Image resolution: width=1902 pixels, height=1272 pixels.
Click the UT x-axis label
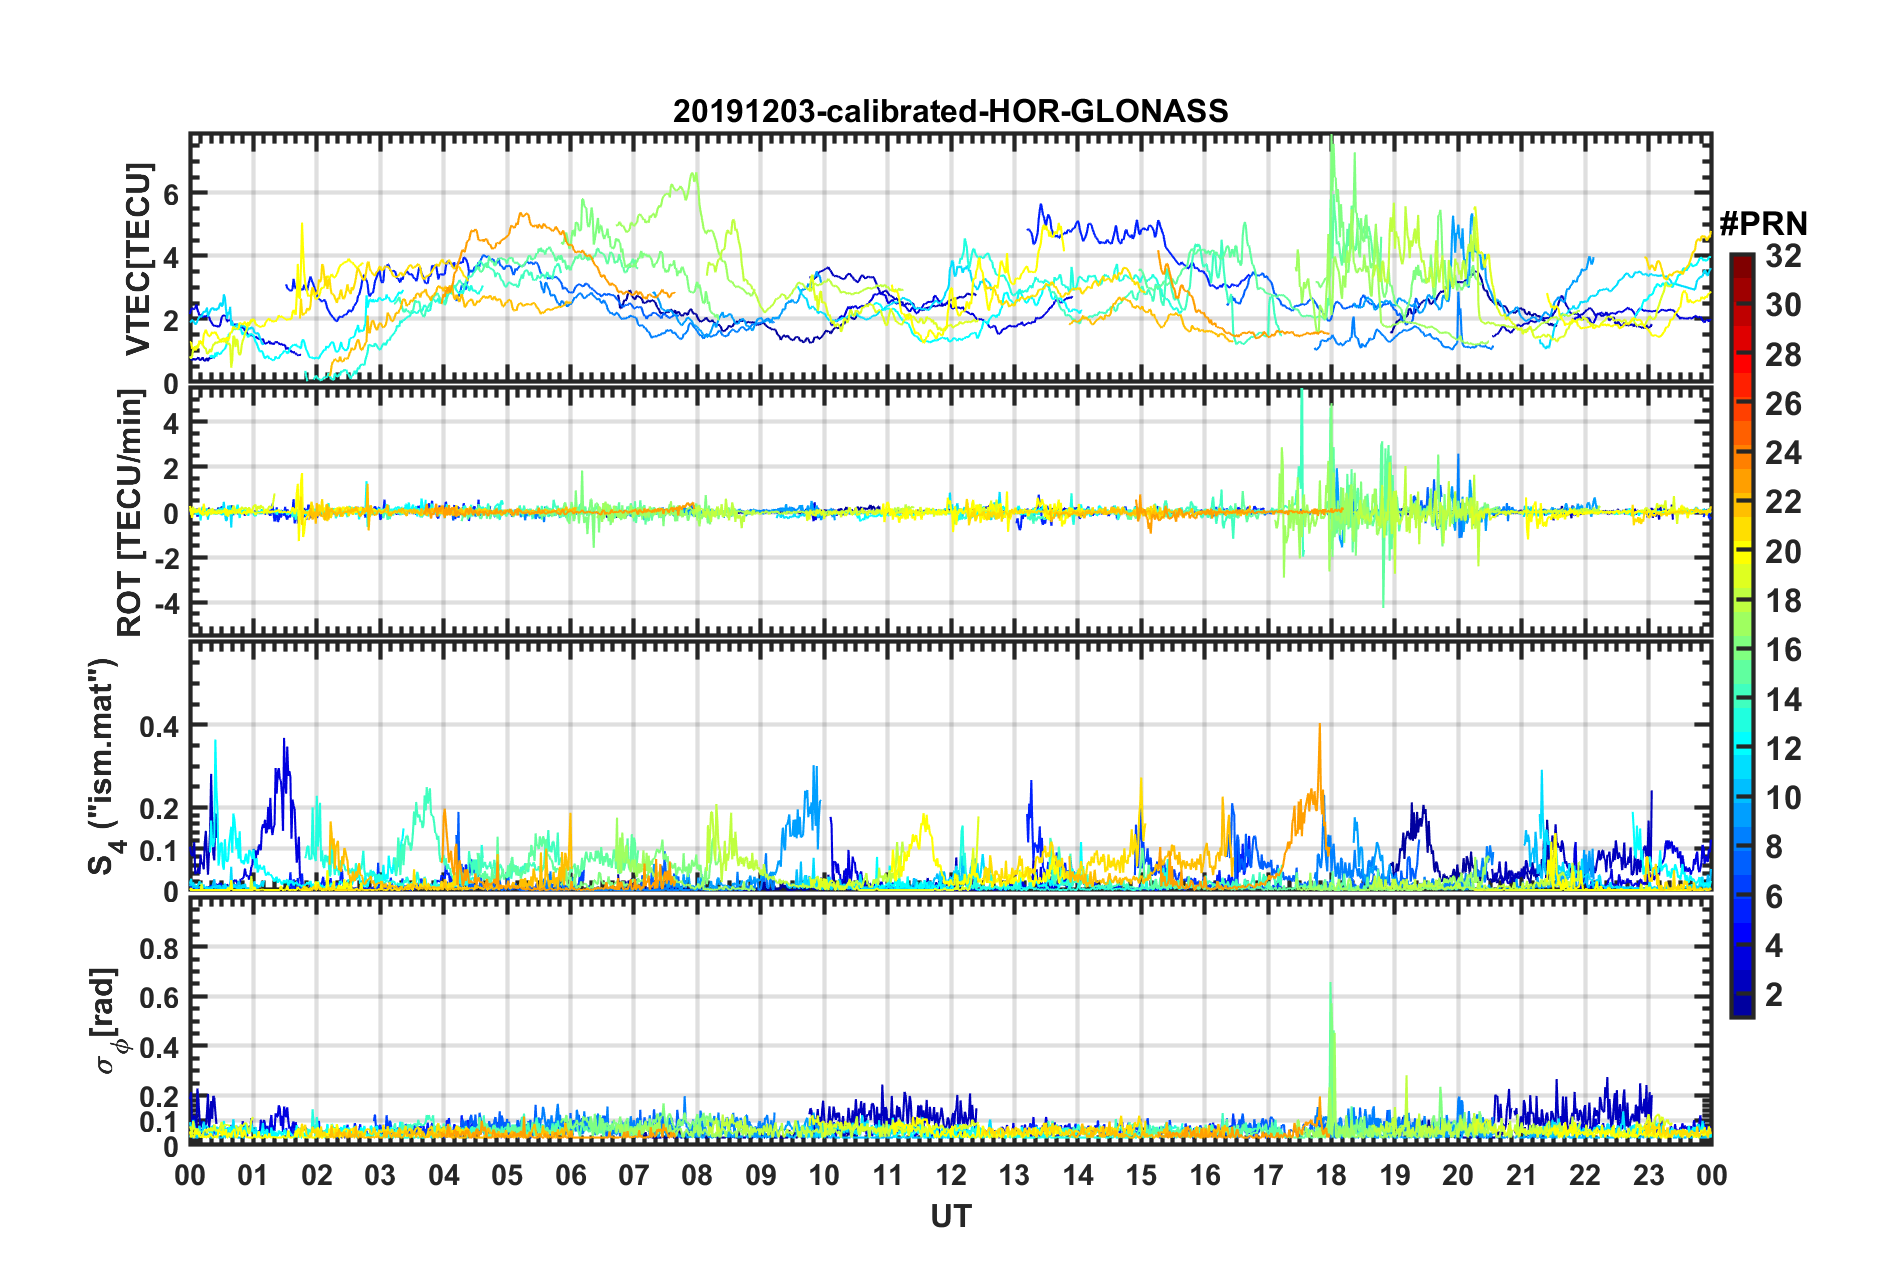pyautogui.click(x=951, y=1216)
